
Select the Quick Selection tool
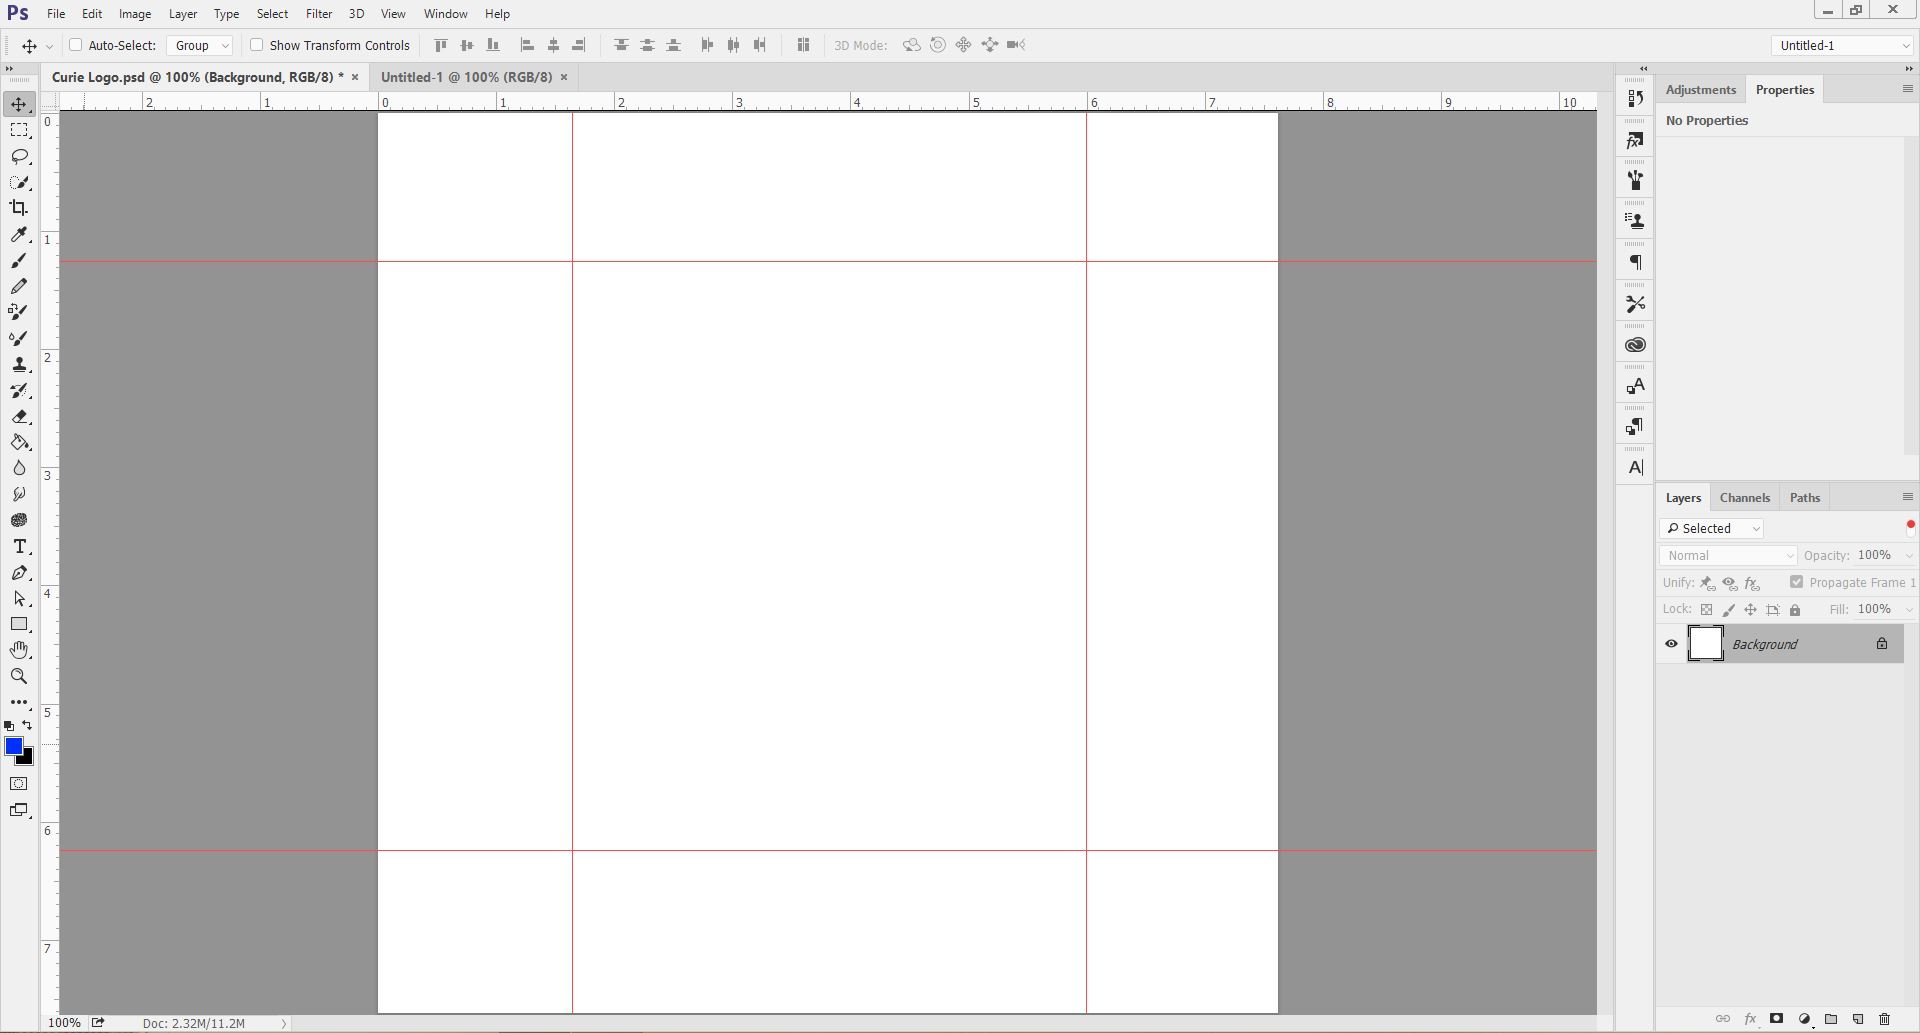click(19, 183)
